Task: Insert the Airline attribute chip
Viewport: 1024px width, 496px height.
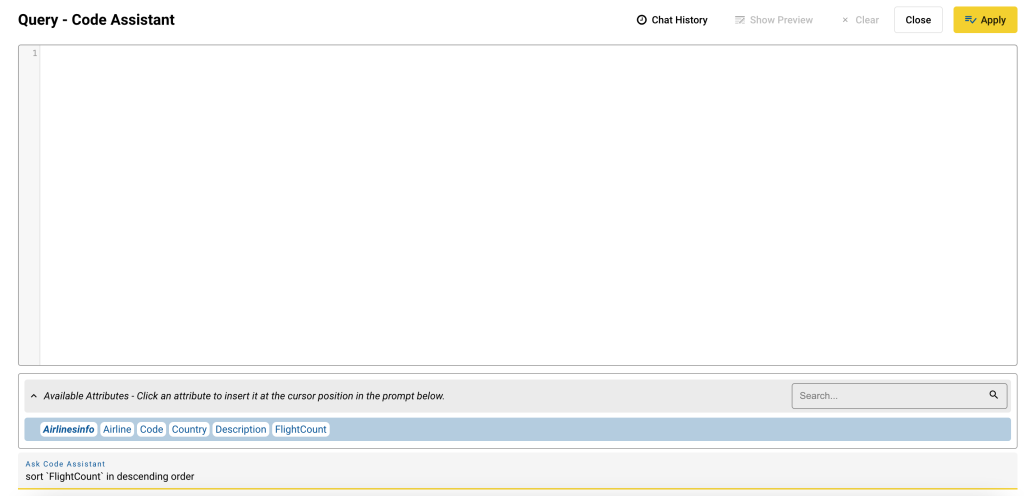Action: pos(117,429)
